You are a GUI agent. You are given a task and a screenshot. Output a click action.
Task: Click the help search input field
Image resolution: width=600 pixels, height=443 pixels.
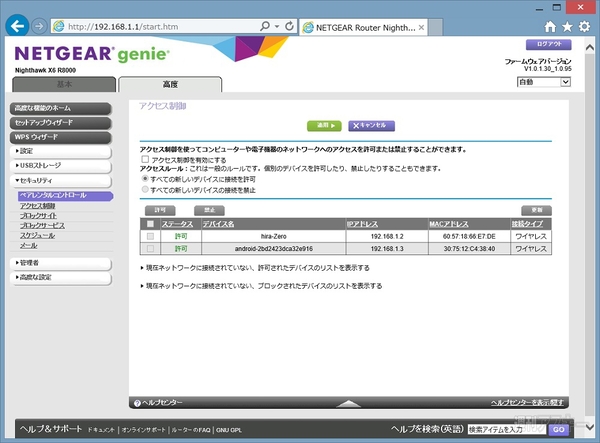[x=506, y=429]
